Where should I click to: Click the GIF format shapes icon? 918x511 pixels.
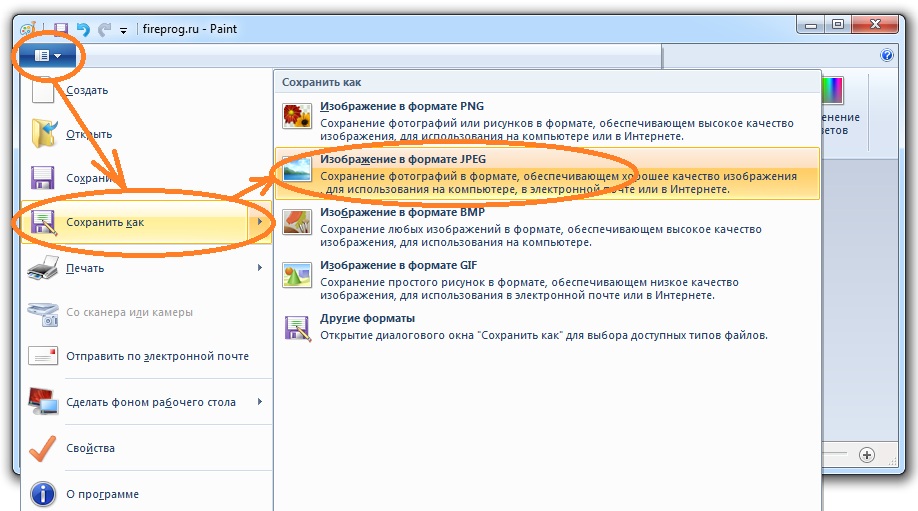[x=297, y=275]
